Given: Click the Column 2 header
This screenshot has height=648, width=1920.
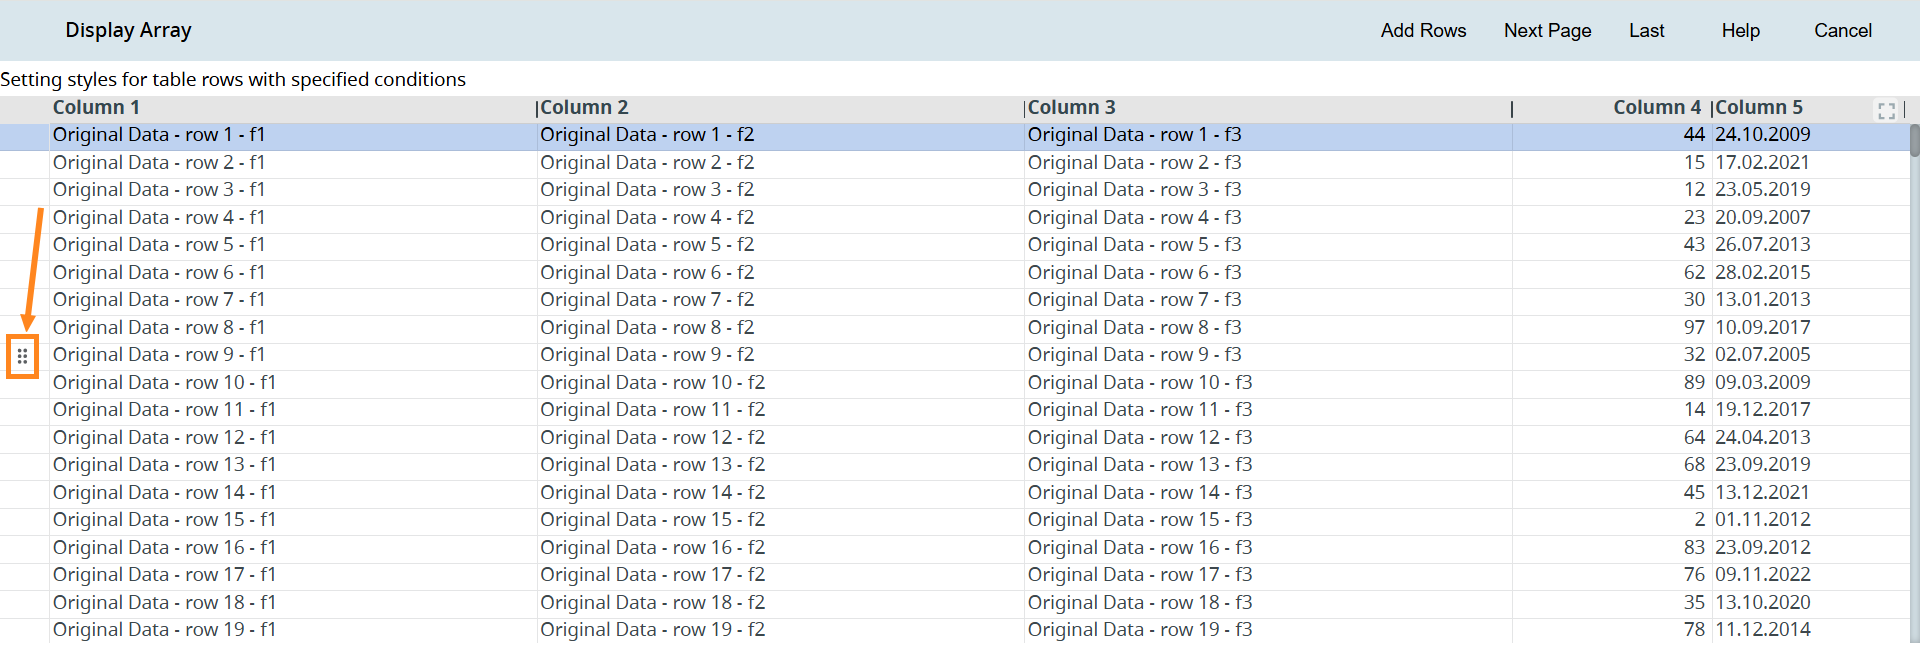Looking at the screenshot, I should pyautogui.click(x=584, y=108).
